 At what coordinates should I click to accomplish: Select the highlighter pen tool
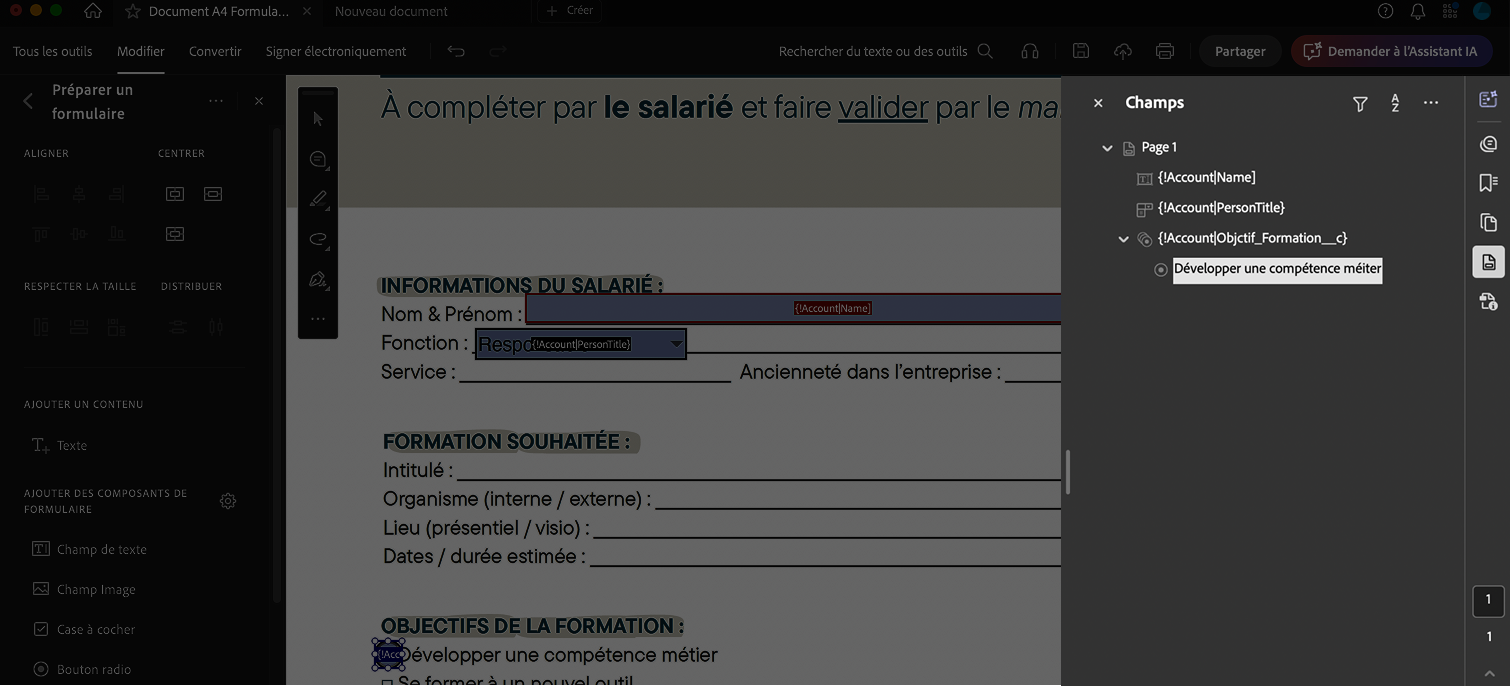click(318, 199)
